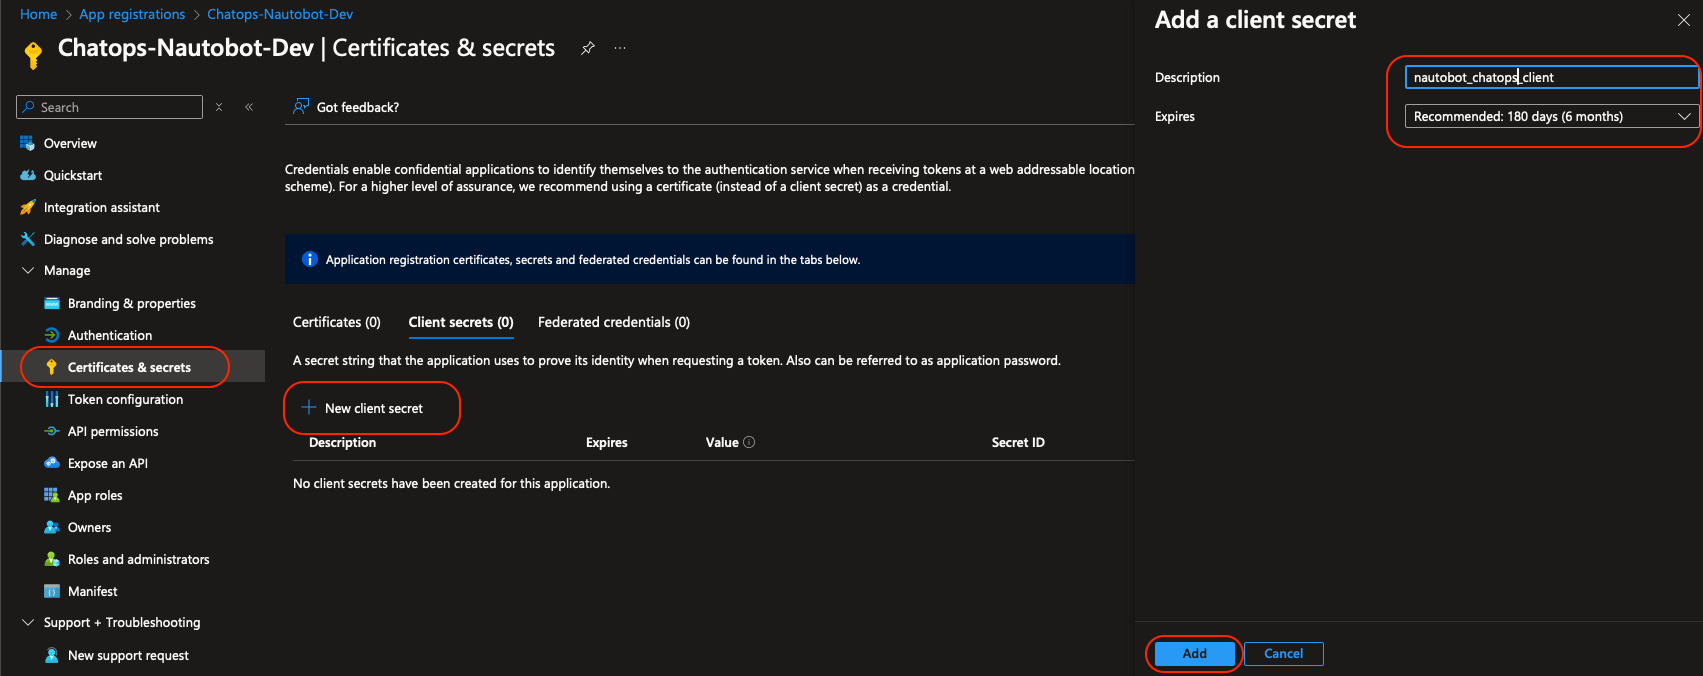Switch to the Certificates (0) tab
This screenshot has width=1703, height=676.
point(337,322)
